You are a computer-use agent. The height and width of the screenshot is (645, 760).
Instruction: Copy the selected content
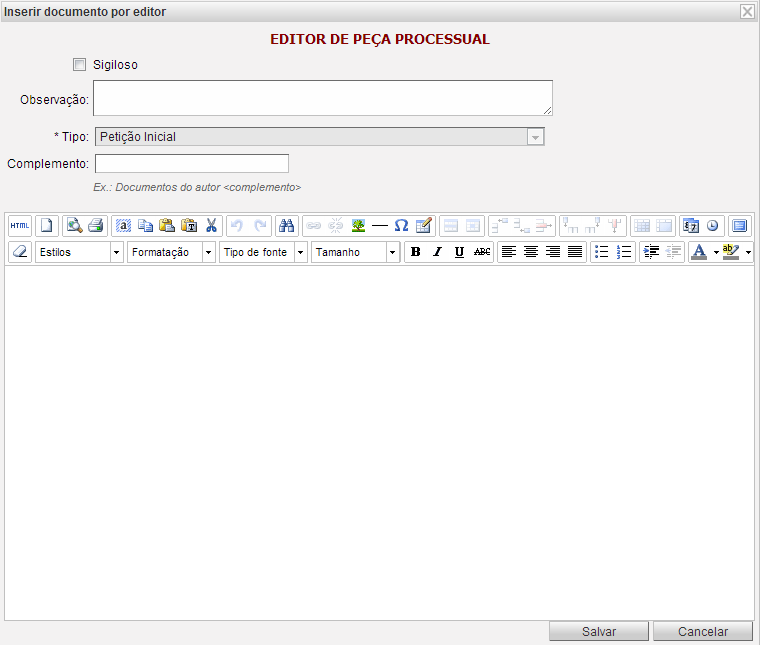click(145, 226)
